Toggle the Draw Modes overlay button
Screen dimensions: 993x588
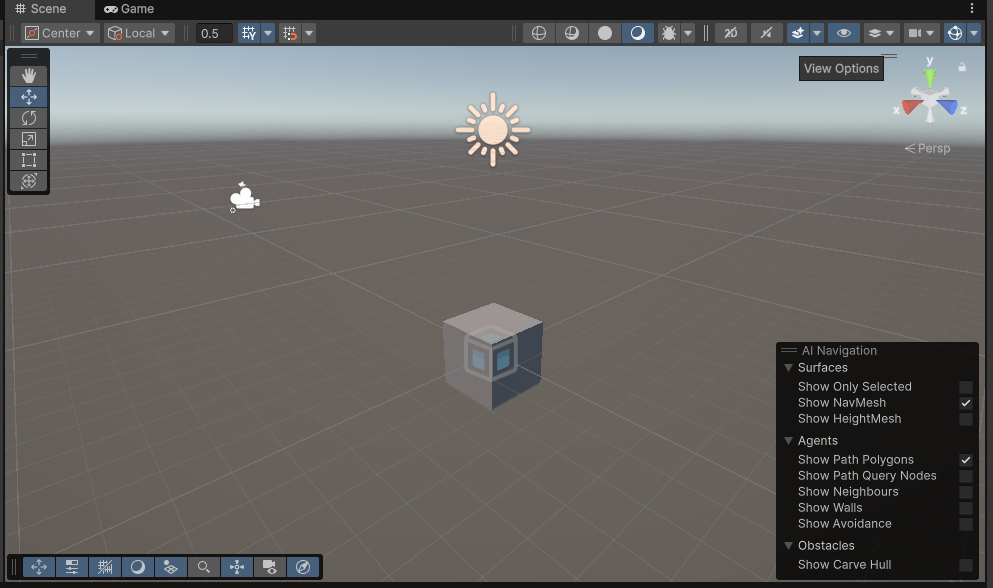click(137, 567)
